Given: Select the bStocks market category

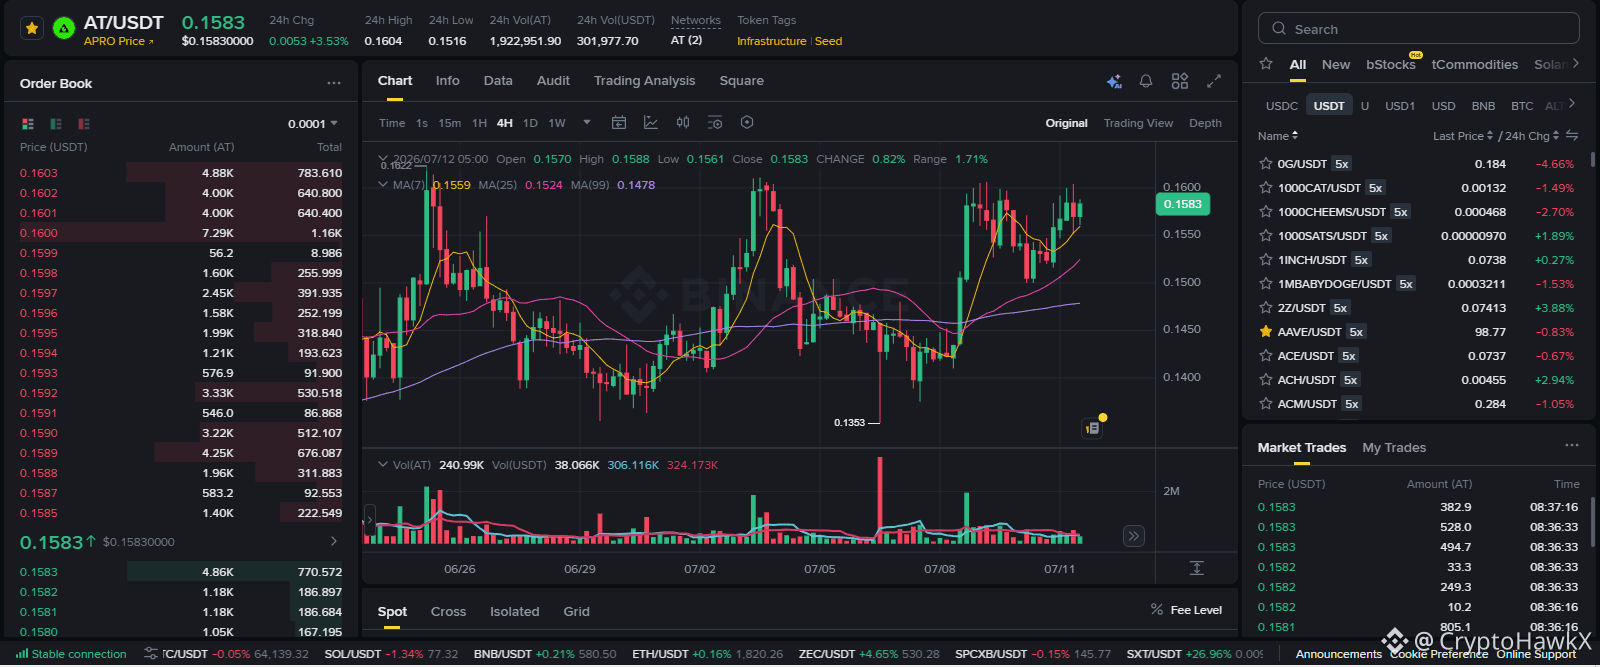Looking at the screenshot, I should [x=1391, y=64].
